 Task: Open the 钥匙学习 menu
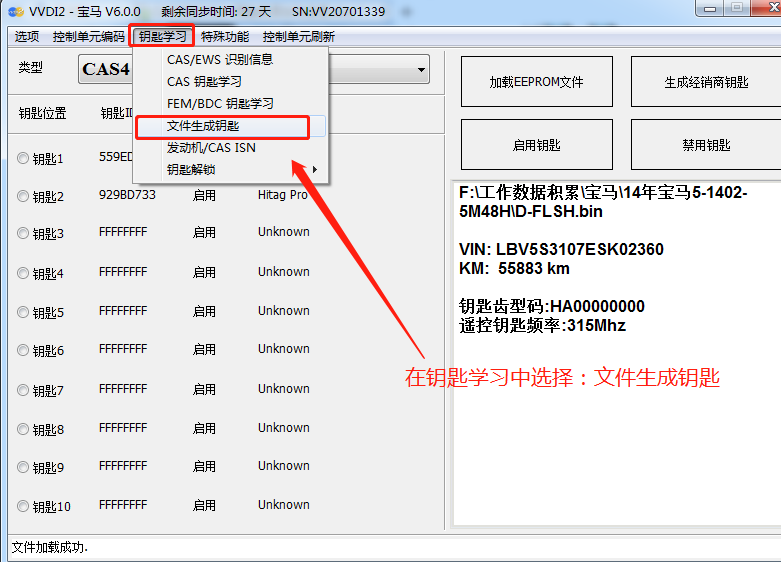[x=162, y=36]
